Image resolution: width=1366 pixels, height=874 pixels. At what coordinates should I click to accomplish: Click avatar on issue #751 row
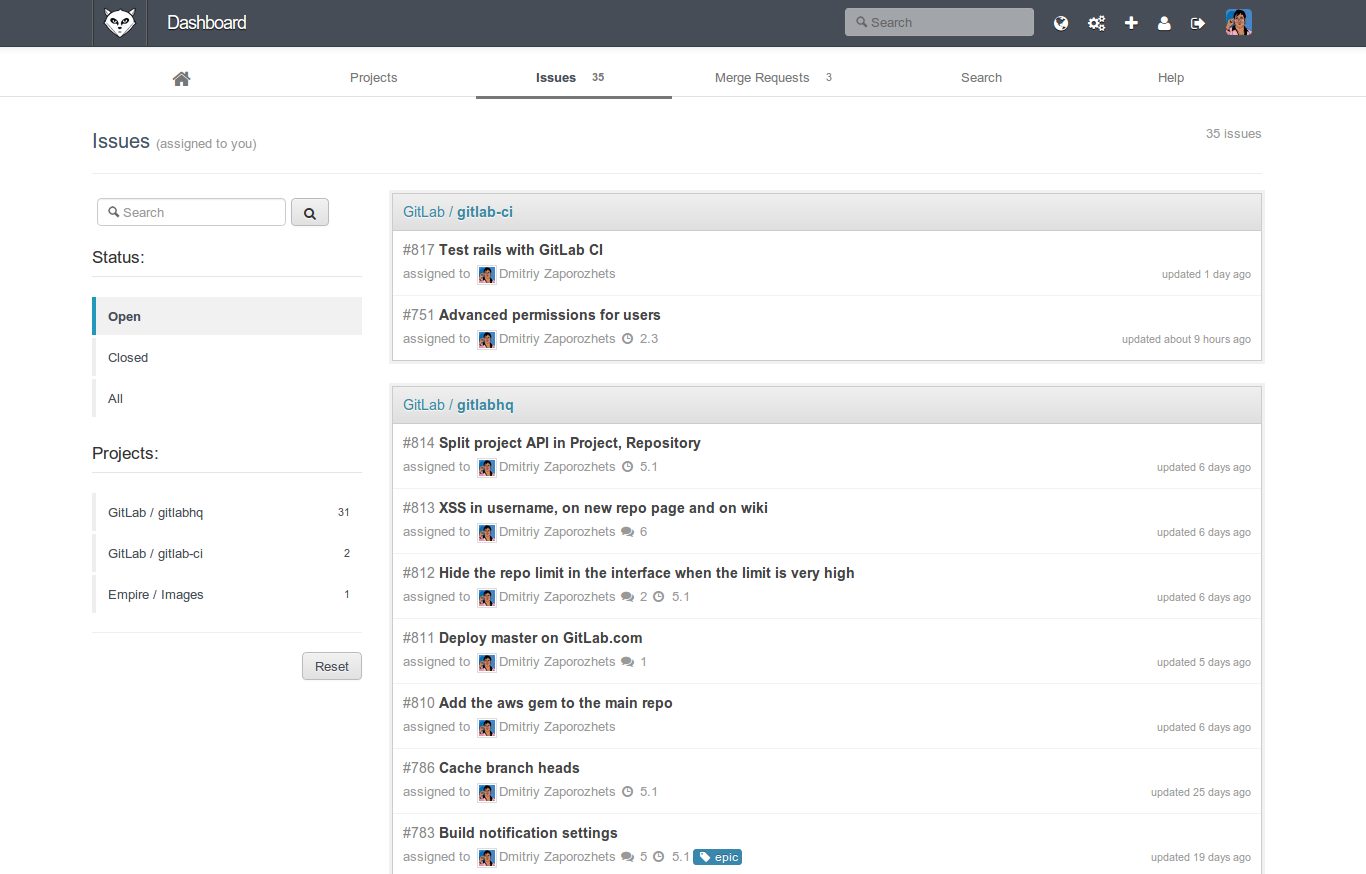tap(487, 340)
